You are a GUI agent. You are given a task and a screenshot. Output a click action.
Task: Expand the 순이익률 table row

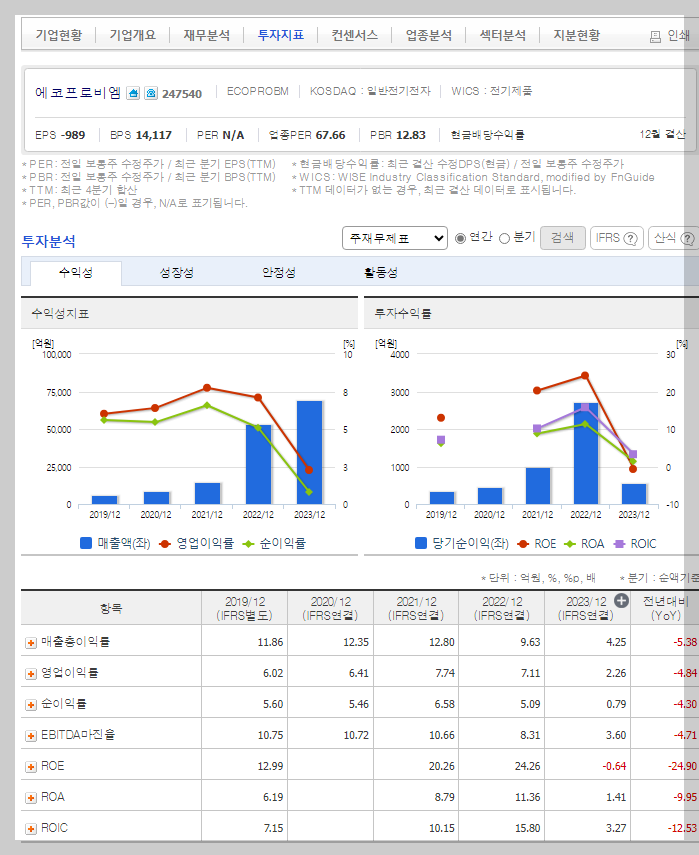pos(31,705)
